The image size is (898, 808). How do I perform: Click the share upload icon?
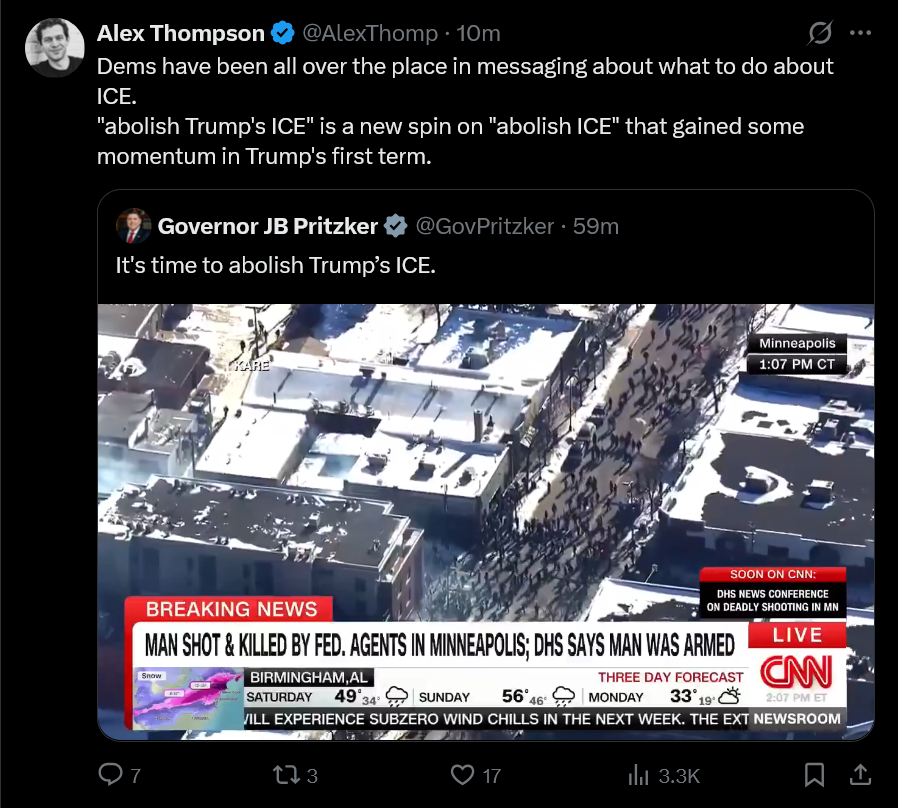pyautogui.click(x=860, y=775)
